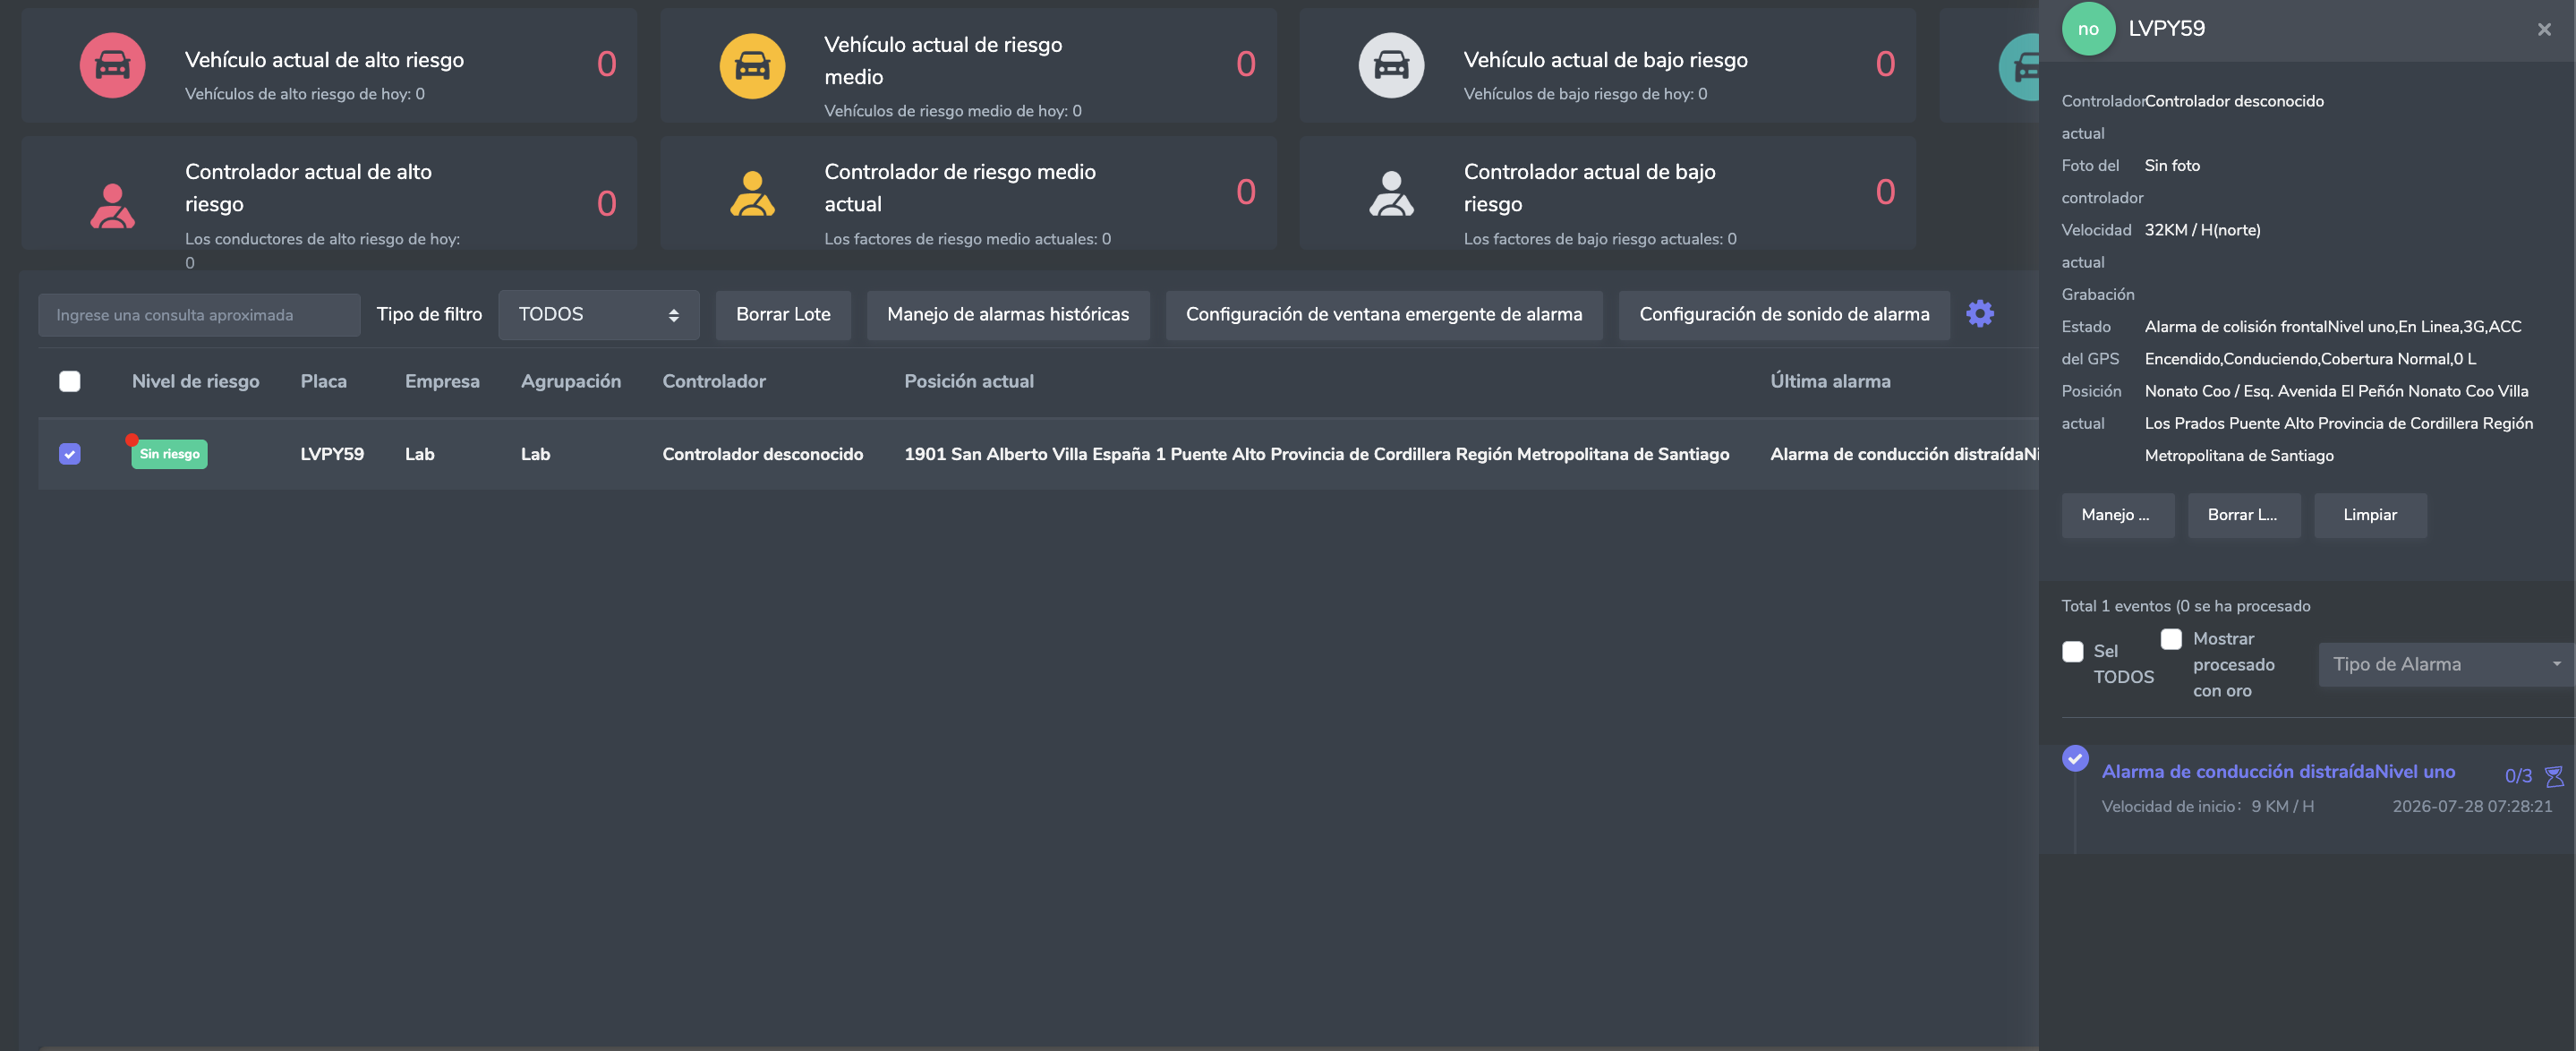Click the red high-risk vehicle icon
2576x1051 pixels.
112,65
